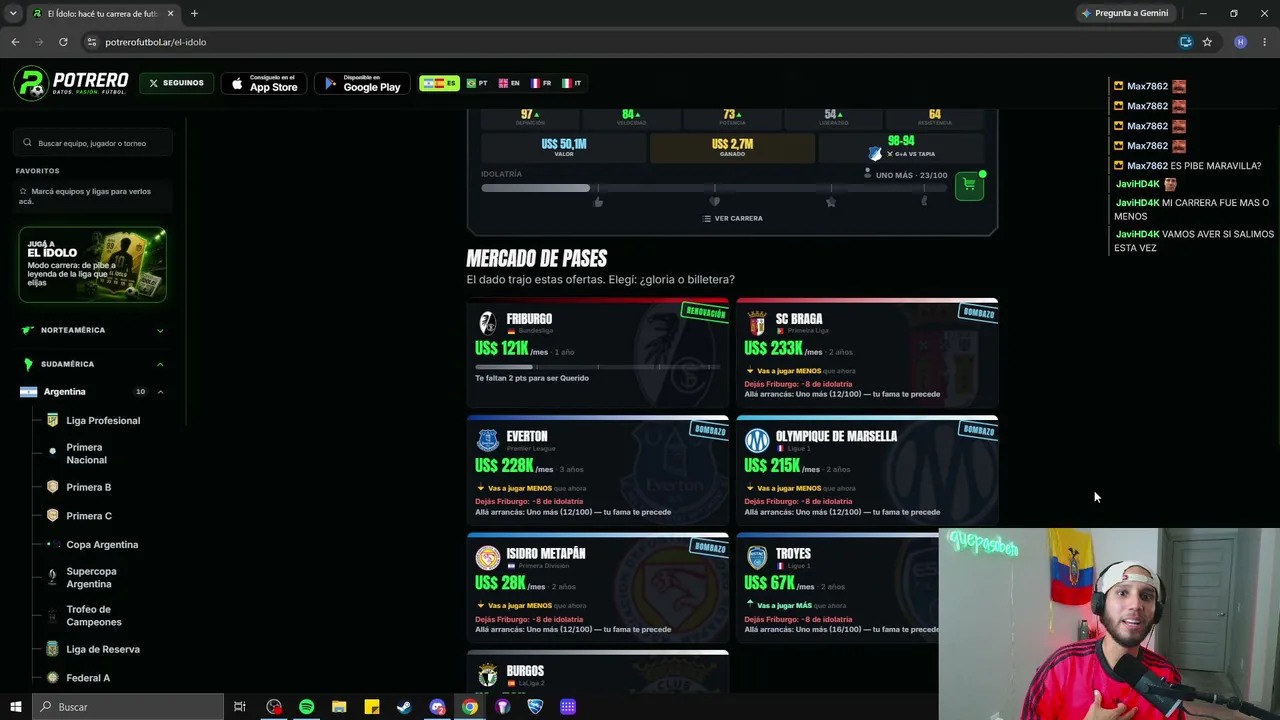Click the team, player or tournament search field

click(94, 143)
